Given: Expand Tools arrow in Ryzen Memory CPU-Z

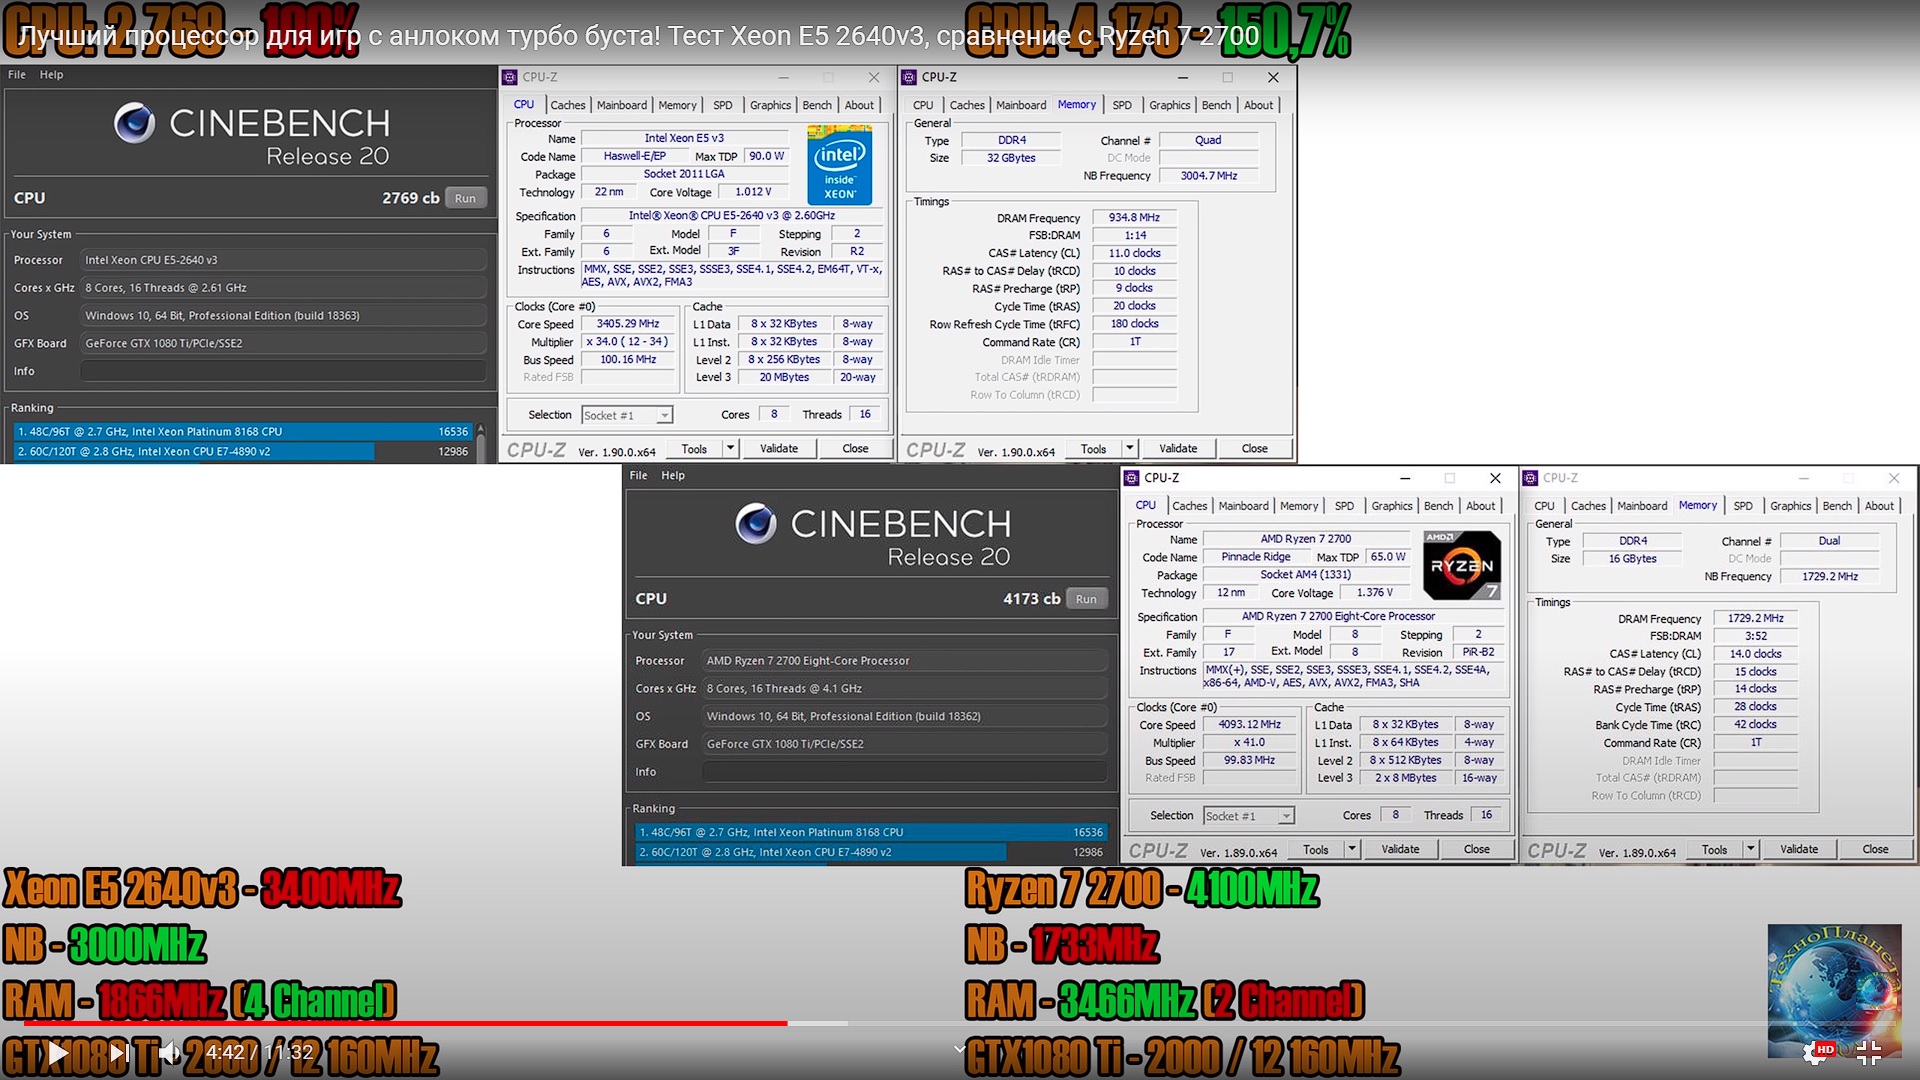Looking at the screenshot, I should (x=1750, y=849).
